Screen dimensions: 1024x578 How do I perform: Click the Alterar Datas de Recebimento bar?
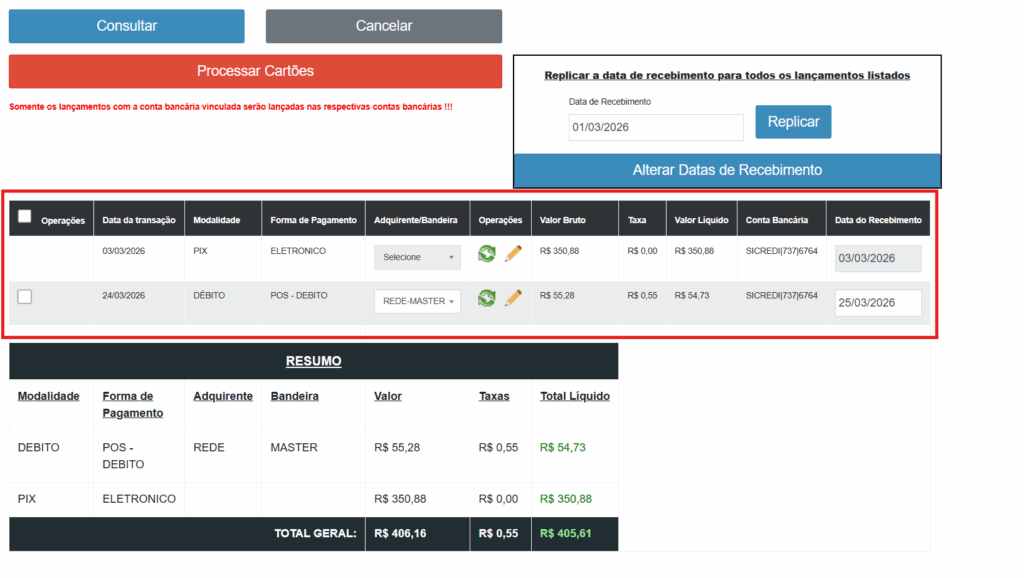click(x=727, y=170)
